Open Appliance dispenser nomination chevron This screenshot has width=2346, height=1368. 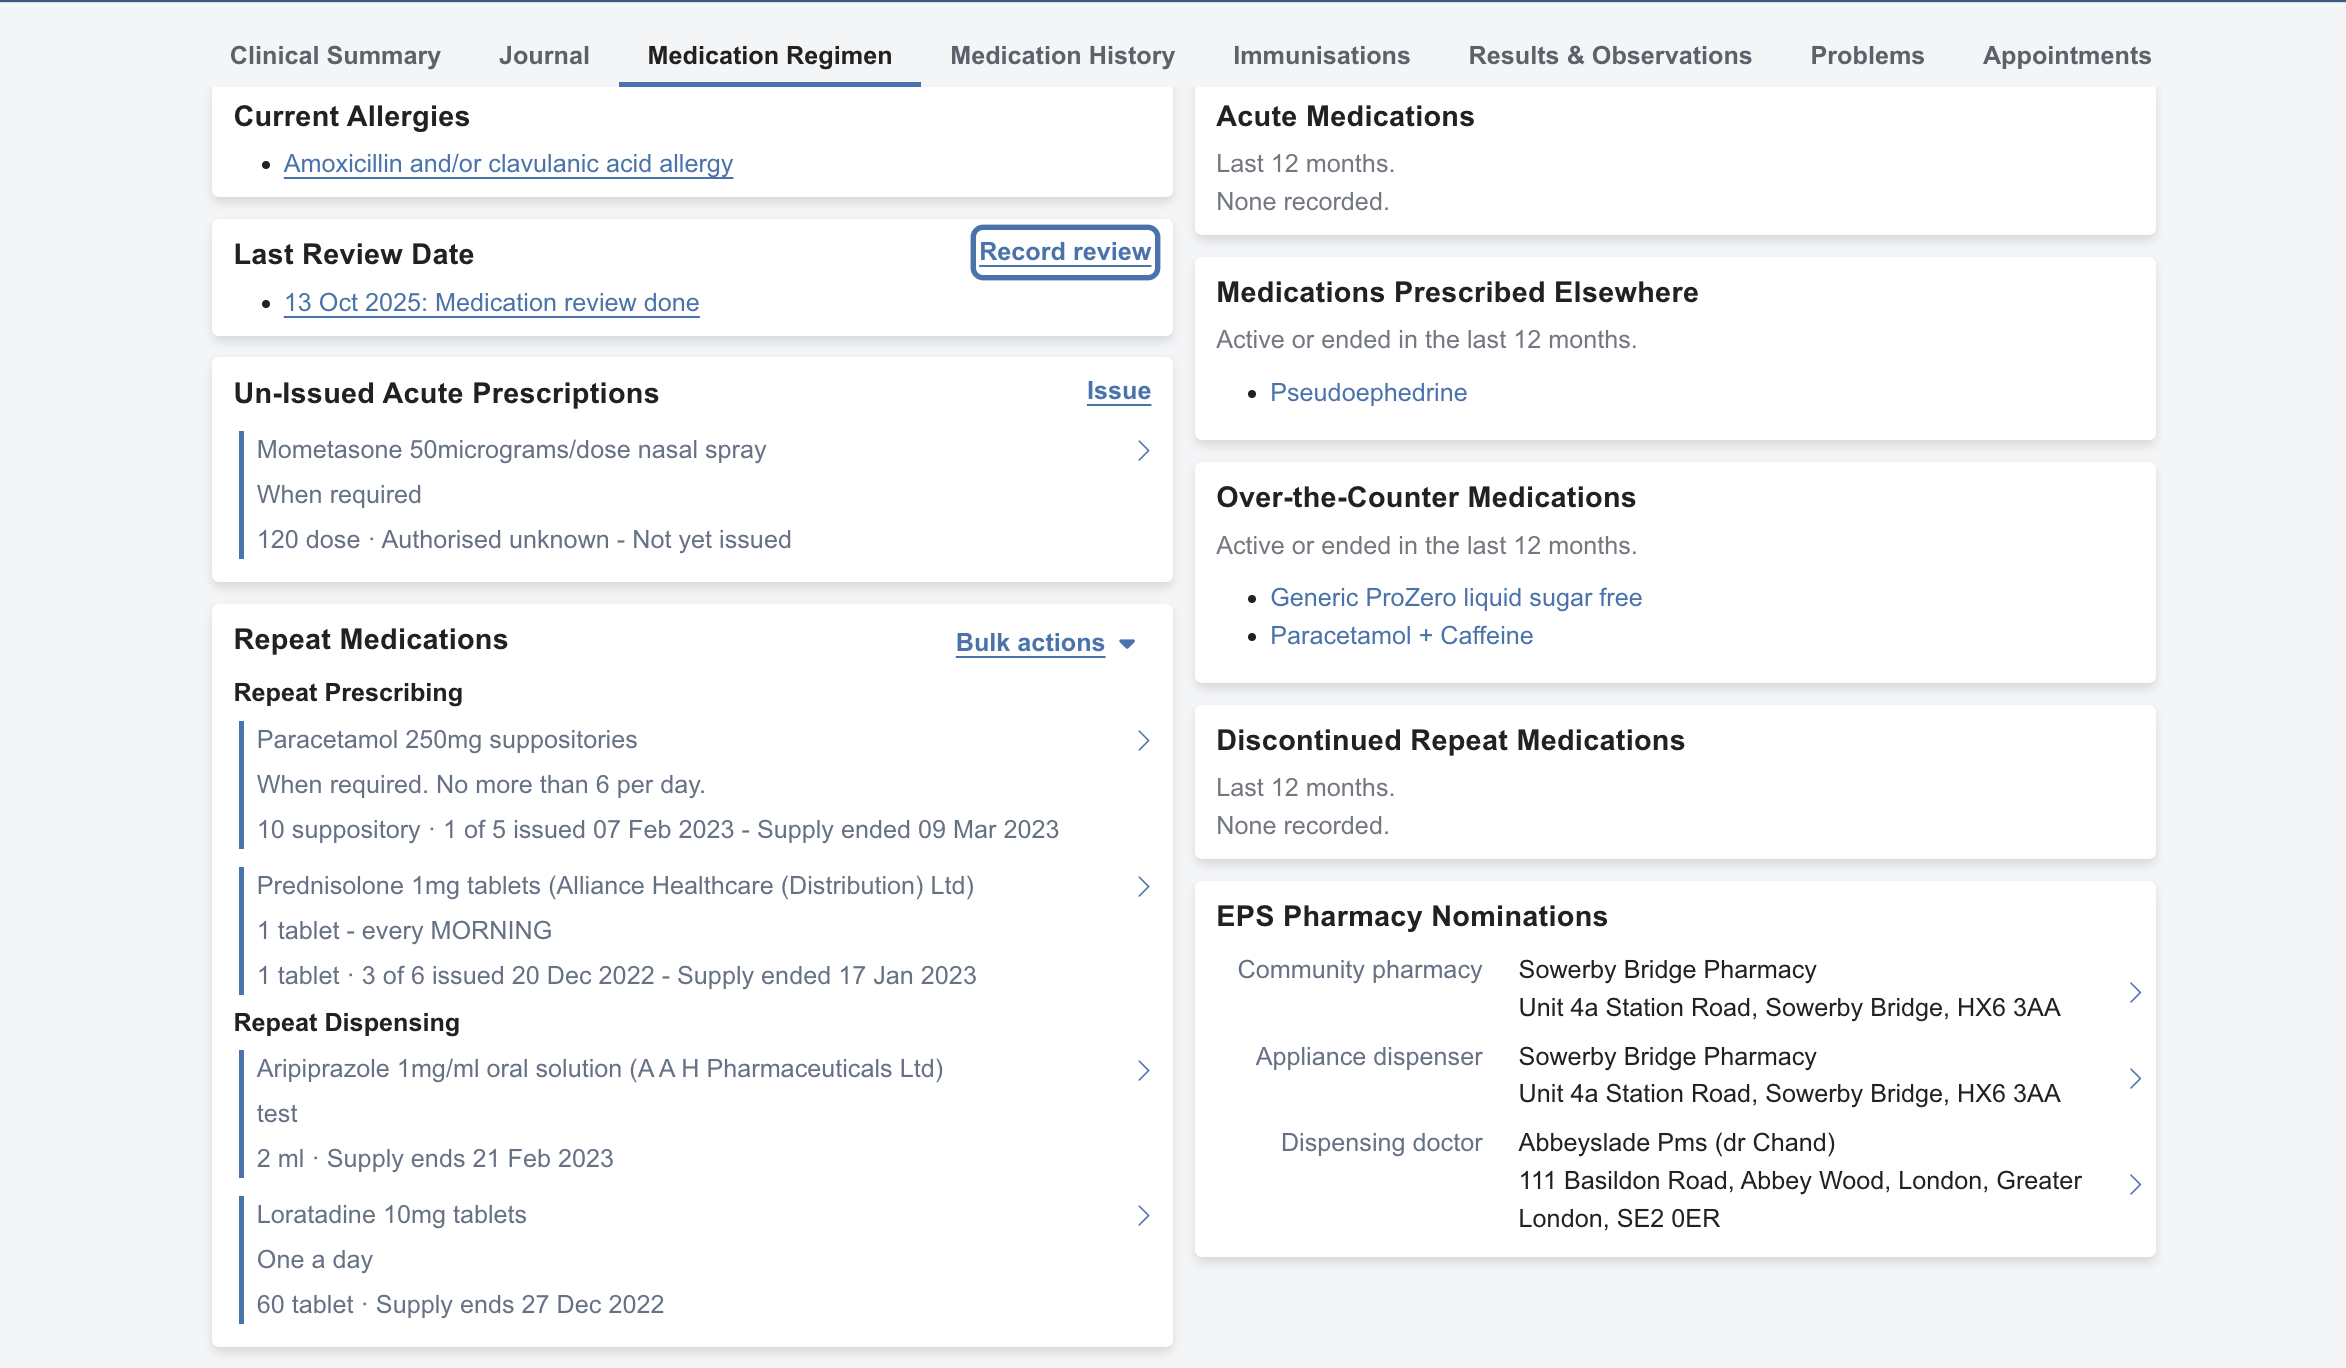pyautogui.click(x=2134, y=1078)
